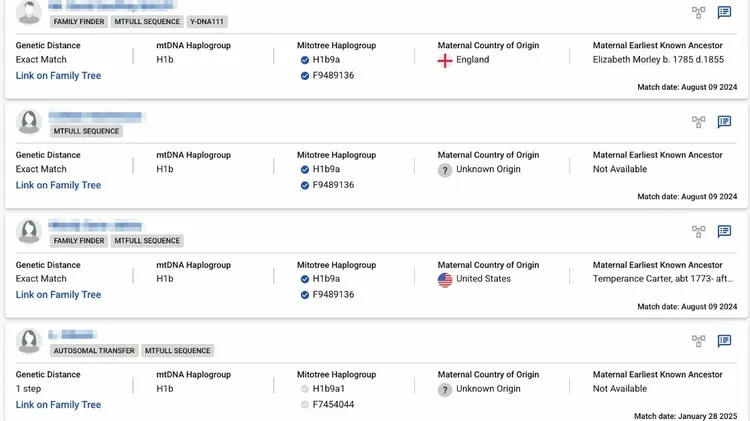Click the F7454044 haplogroup label
Screen dimensions: 750x421
(333, 405)
